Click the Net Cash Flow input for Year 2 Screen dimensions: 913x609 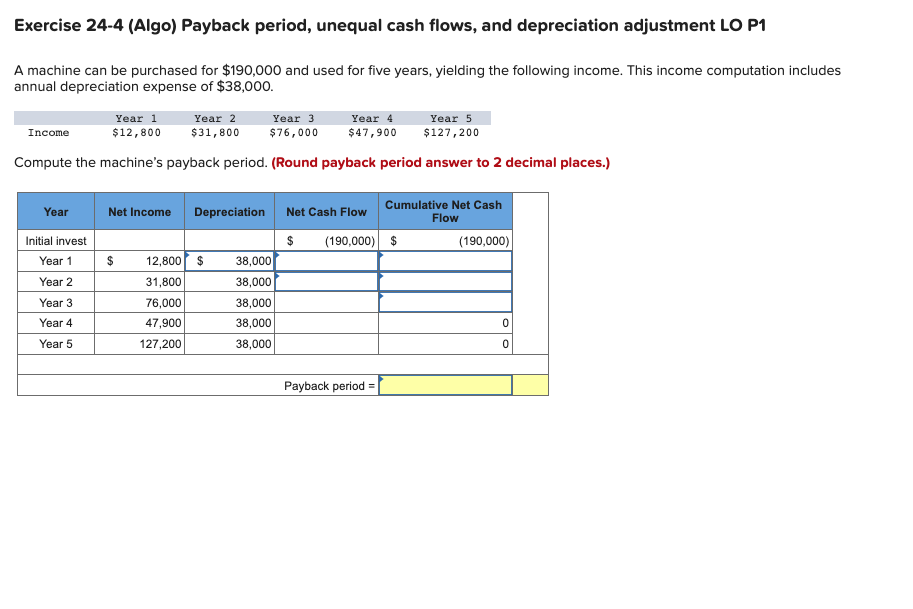point(327,281)
